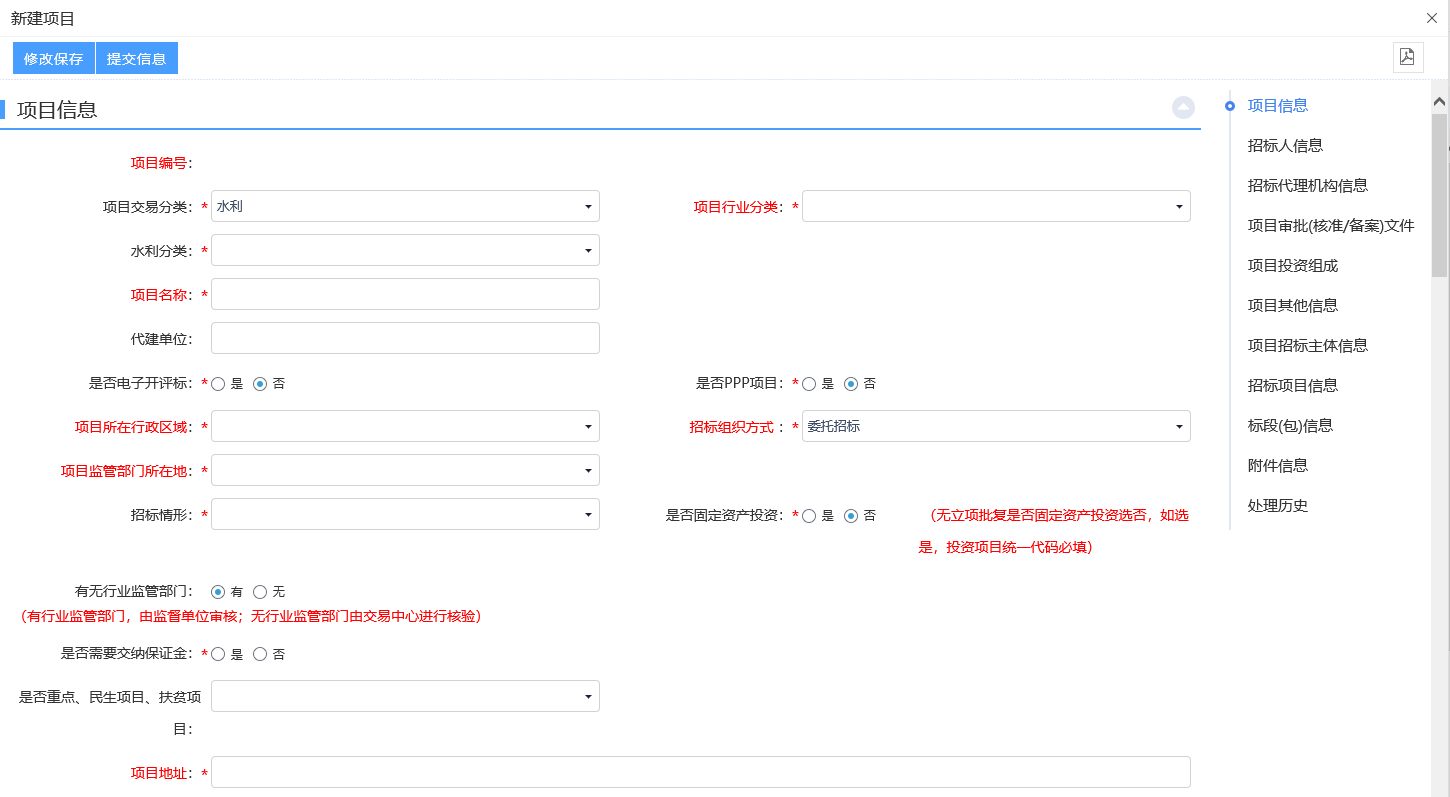Select 是 for 是否固定资产投资
Screen dimensions: 1450x797
810,516
